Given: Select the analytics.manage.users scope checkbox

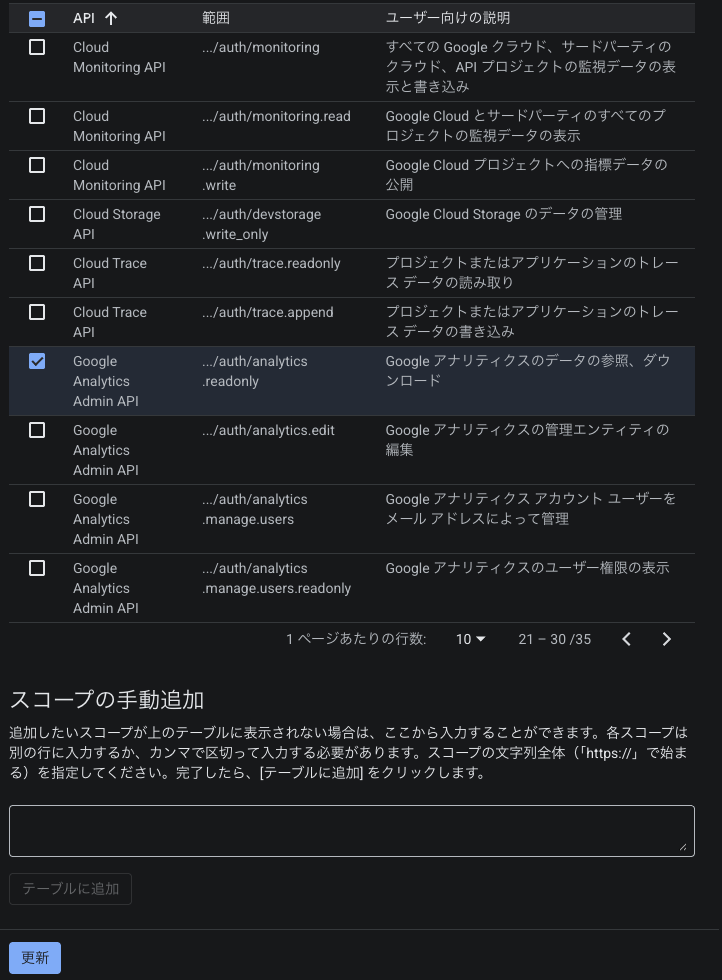Looking at the screenshot, I should pos(37,499).
